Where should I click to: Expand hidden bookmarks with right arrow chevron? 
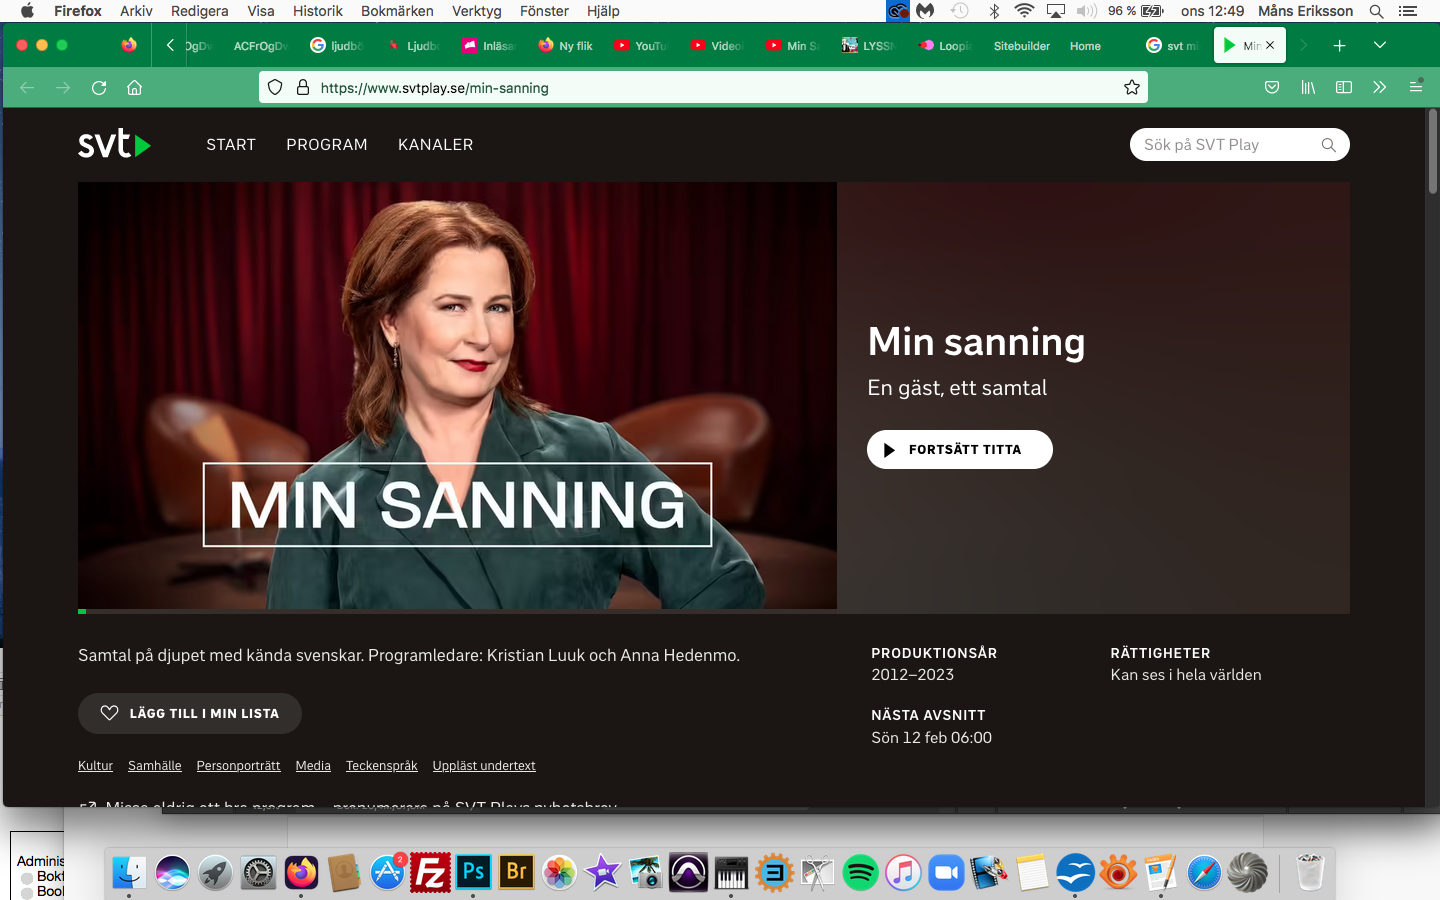pos(1303,45)
